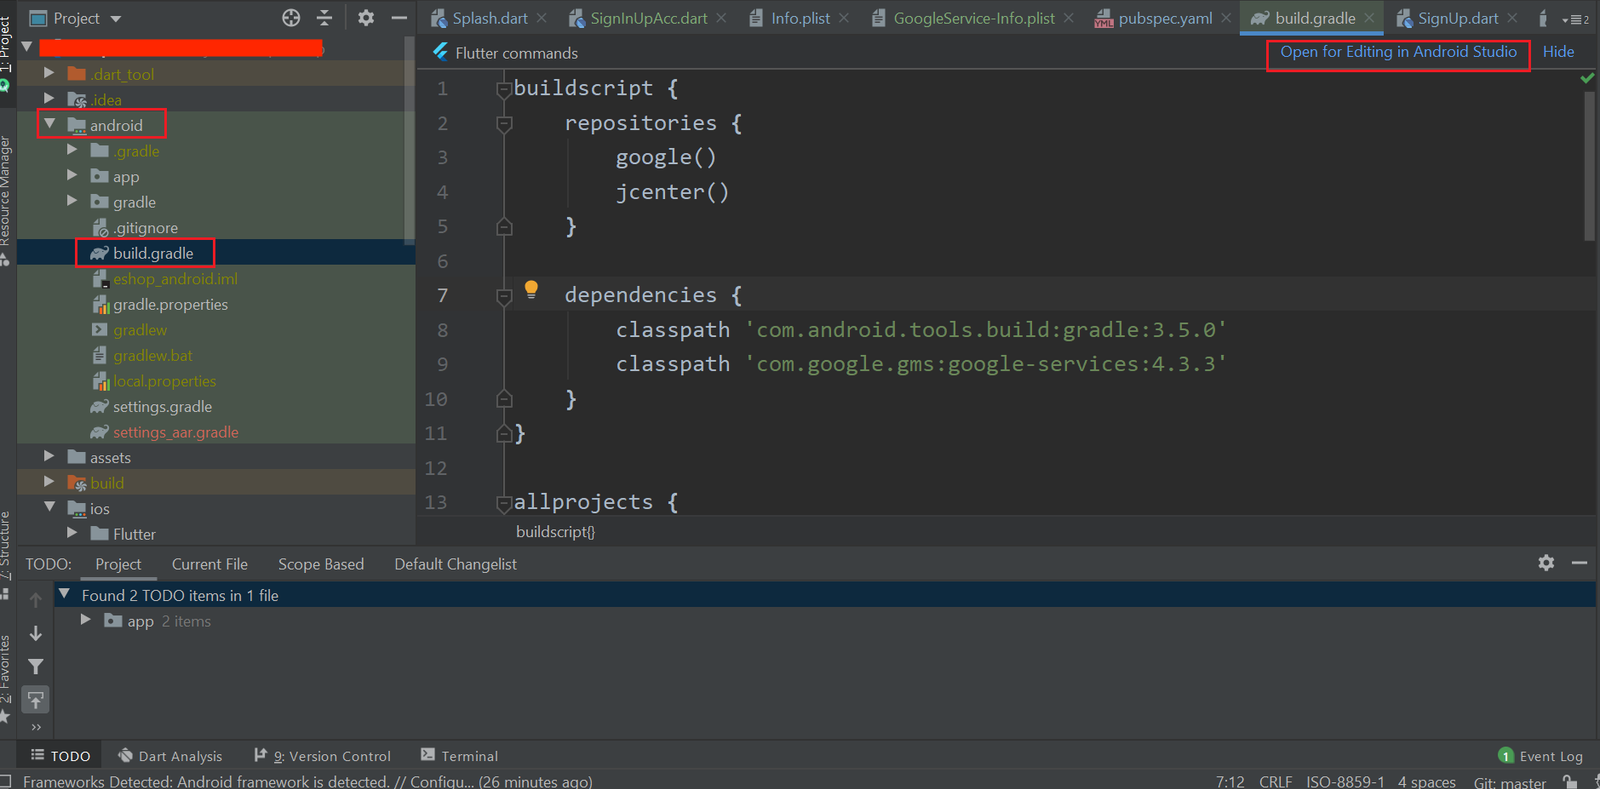Expand the assets folder

pos(49,457)
